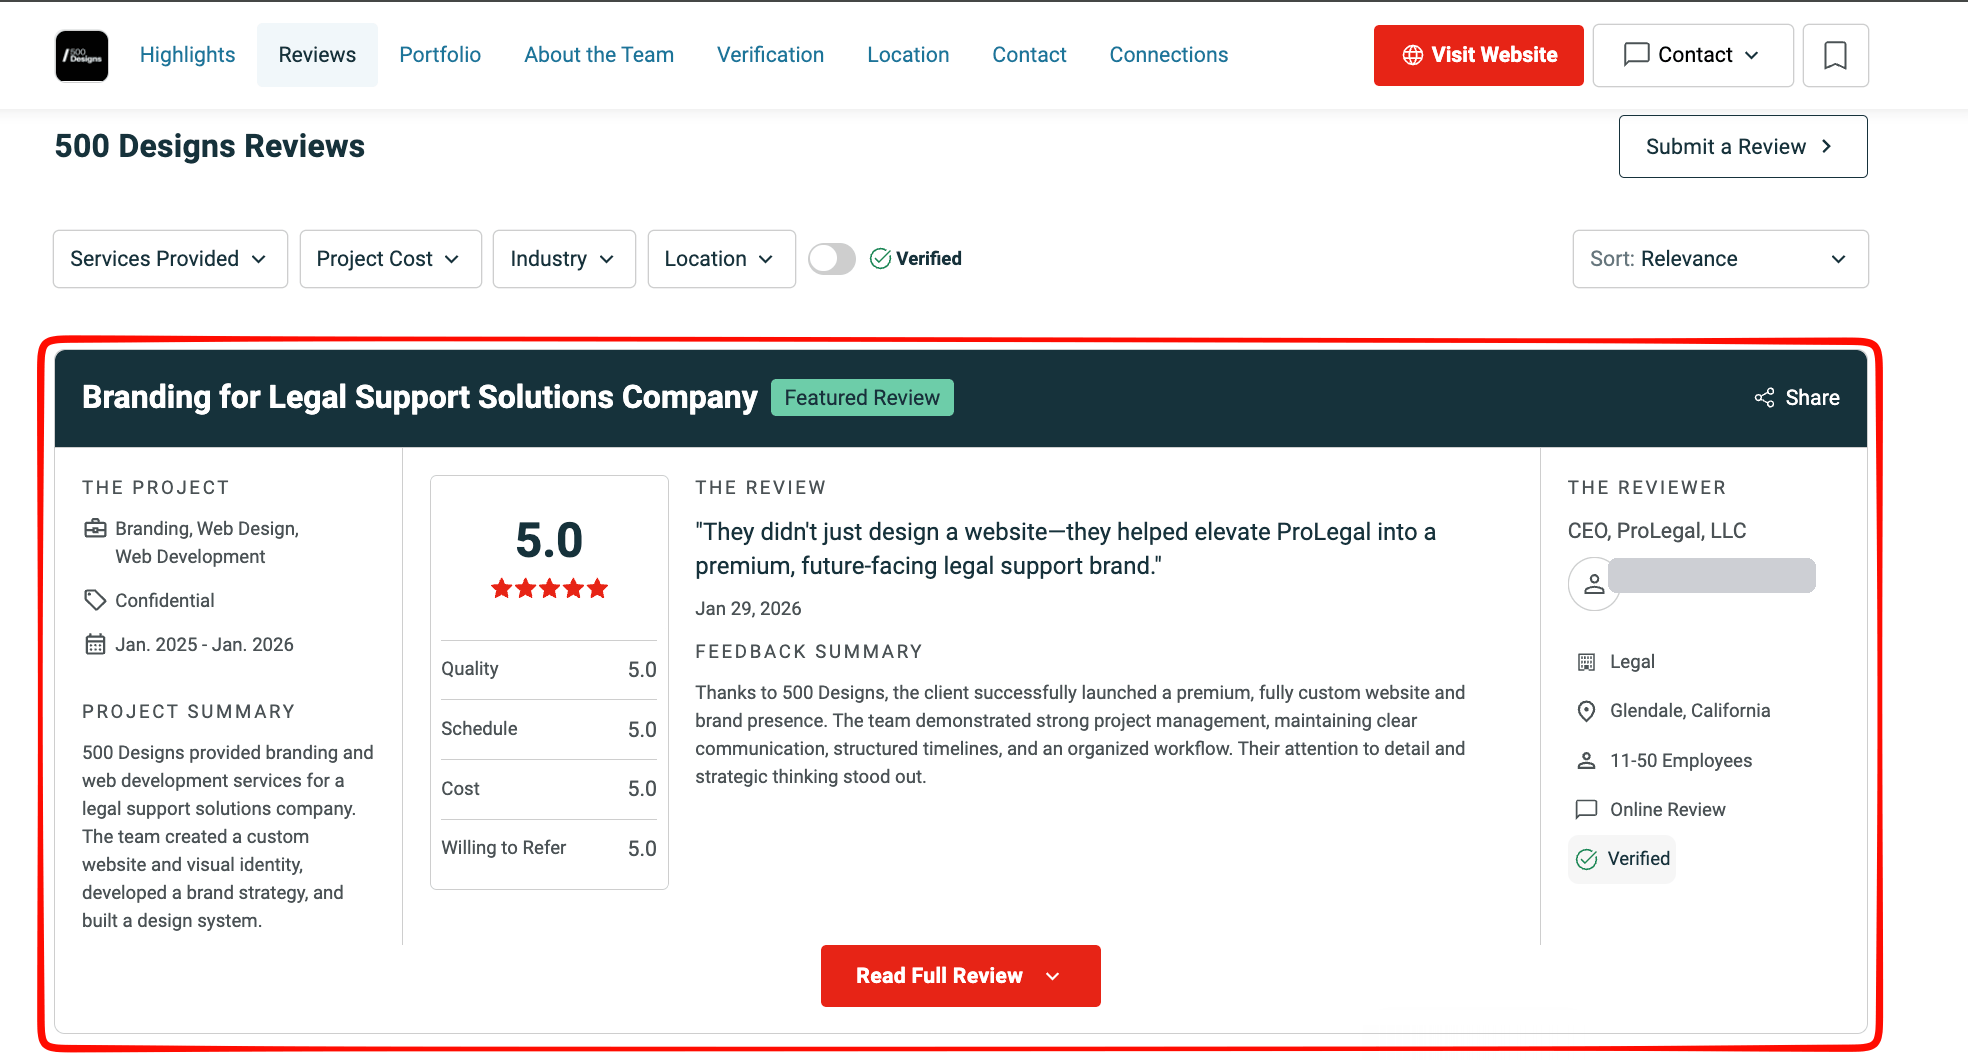Click the checkmark icon in reviewer Verified badge

(x=1587, y=859)
